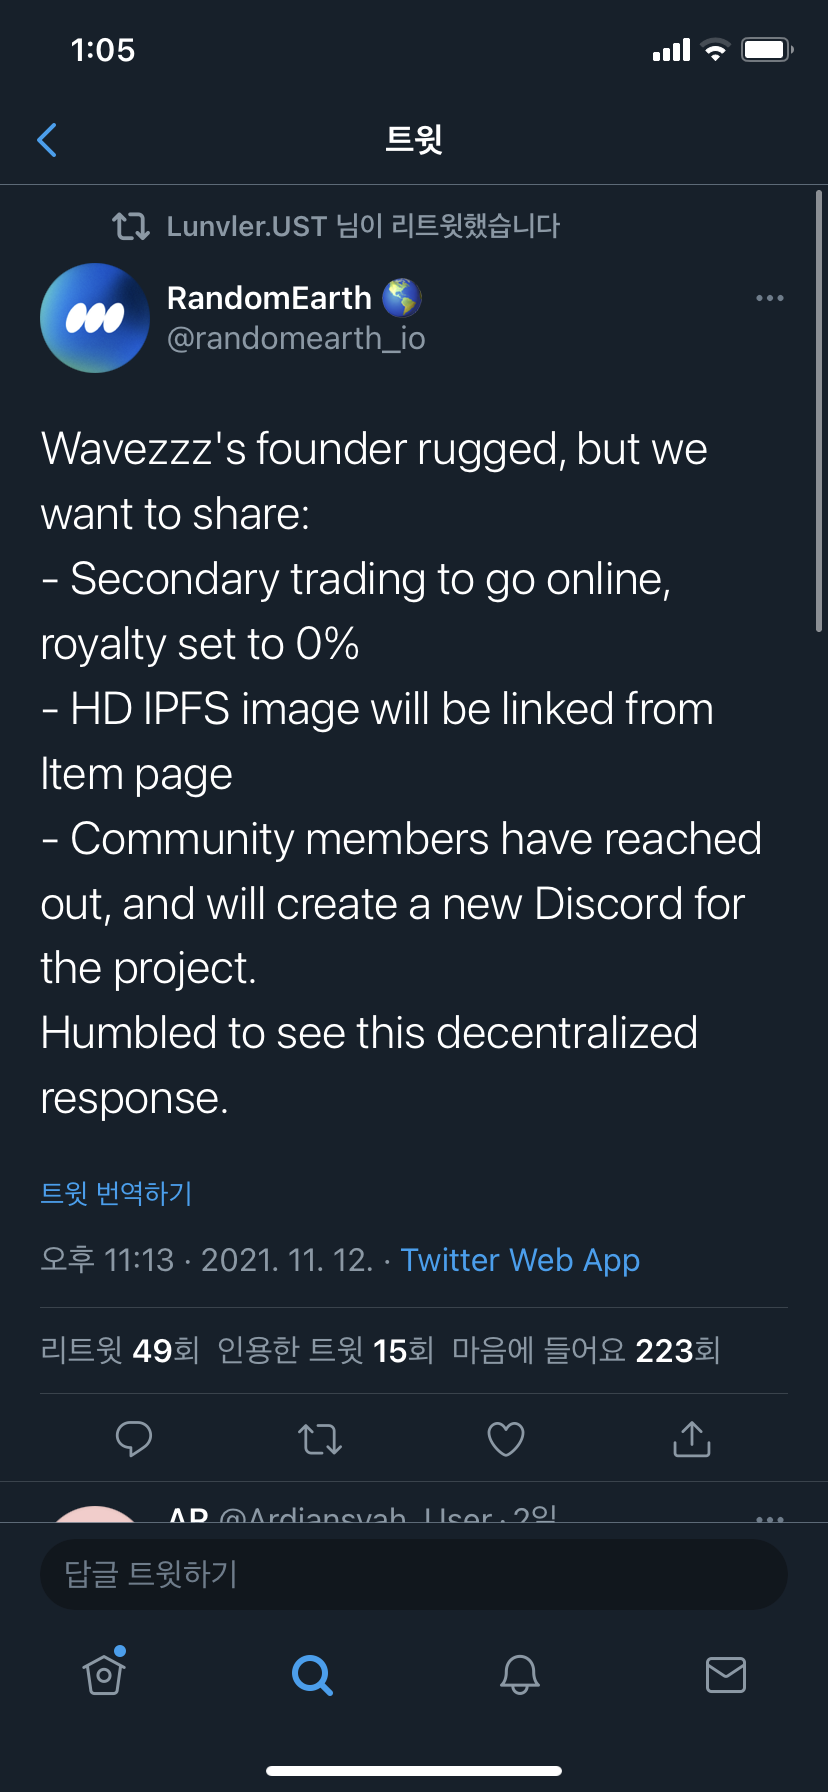
Task: View the 인용한 트윗 15회 quote tweets
Action: click(326, 1351)
